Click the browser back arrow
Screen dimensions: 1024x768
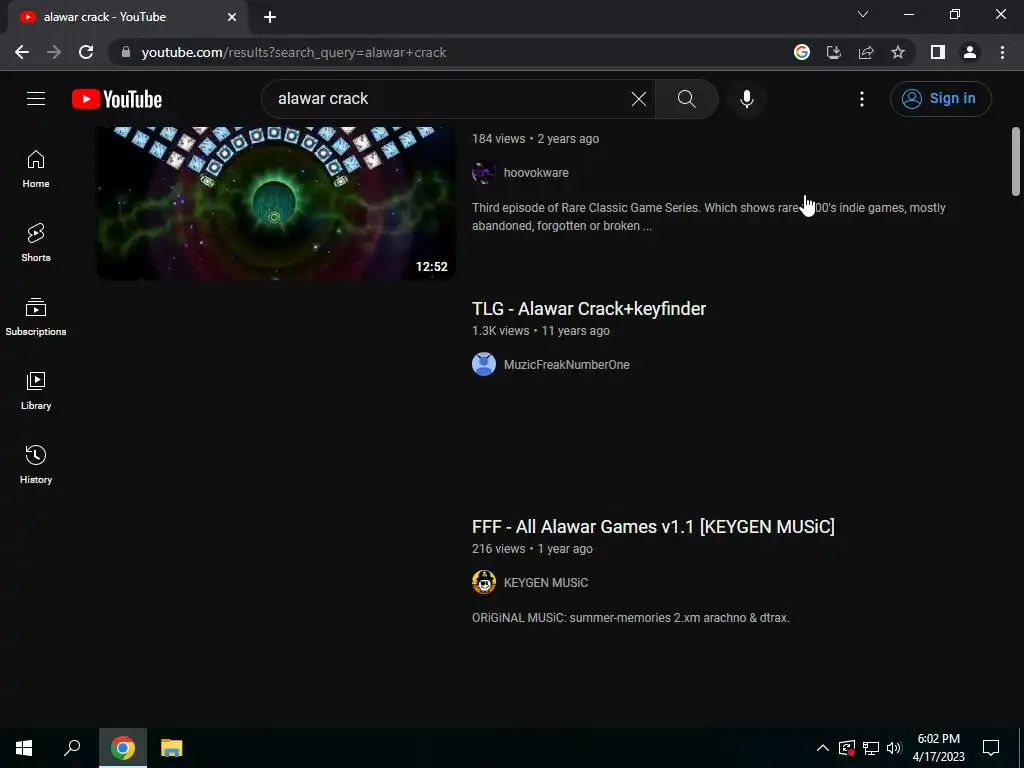coord(22,52)
